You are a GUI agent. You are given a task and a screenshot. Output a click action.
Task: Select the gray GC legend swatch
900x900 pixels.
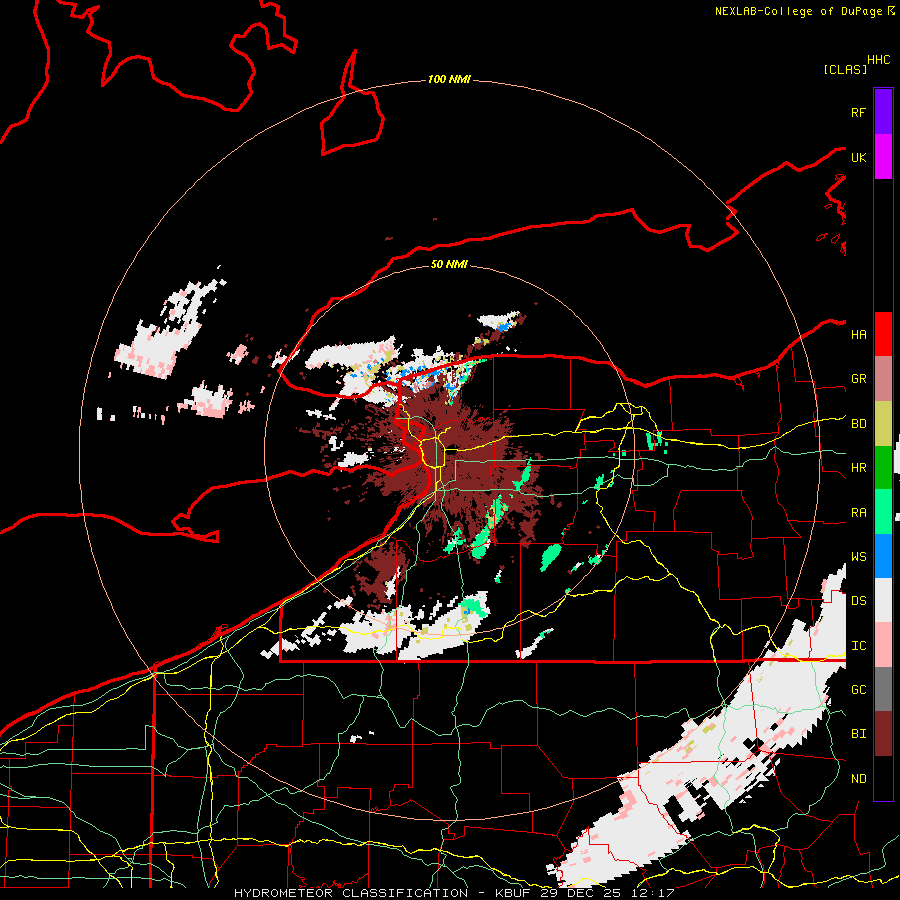click(x=883, y=689)
